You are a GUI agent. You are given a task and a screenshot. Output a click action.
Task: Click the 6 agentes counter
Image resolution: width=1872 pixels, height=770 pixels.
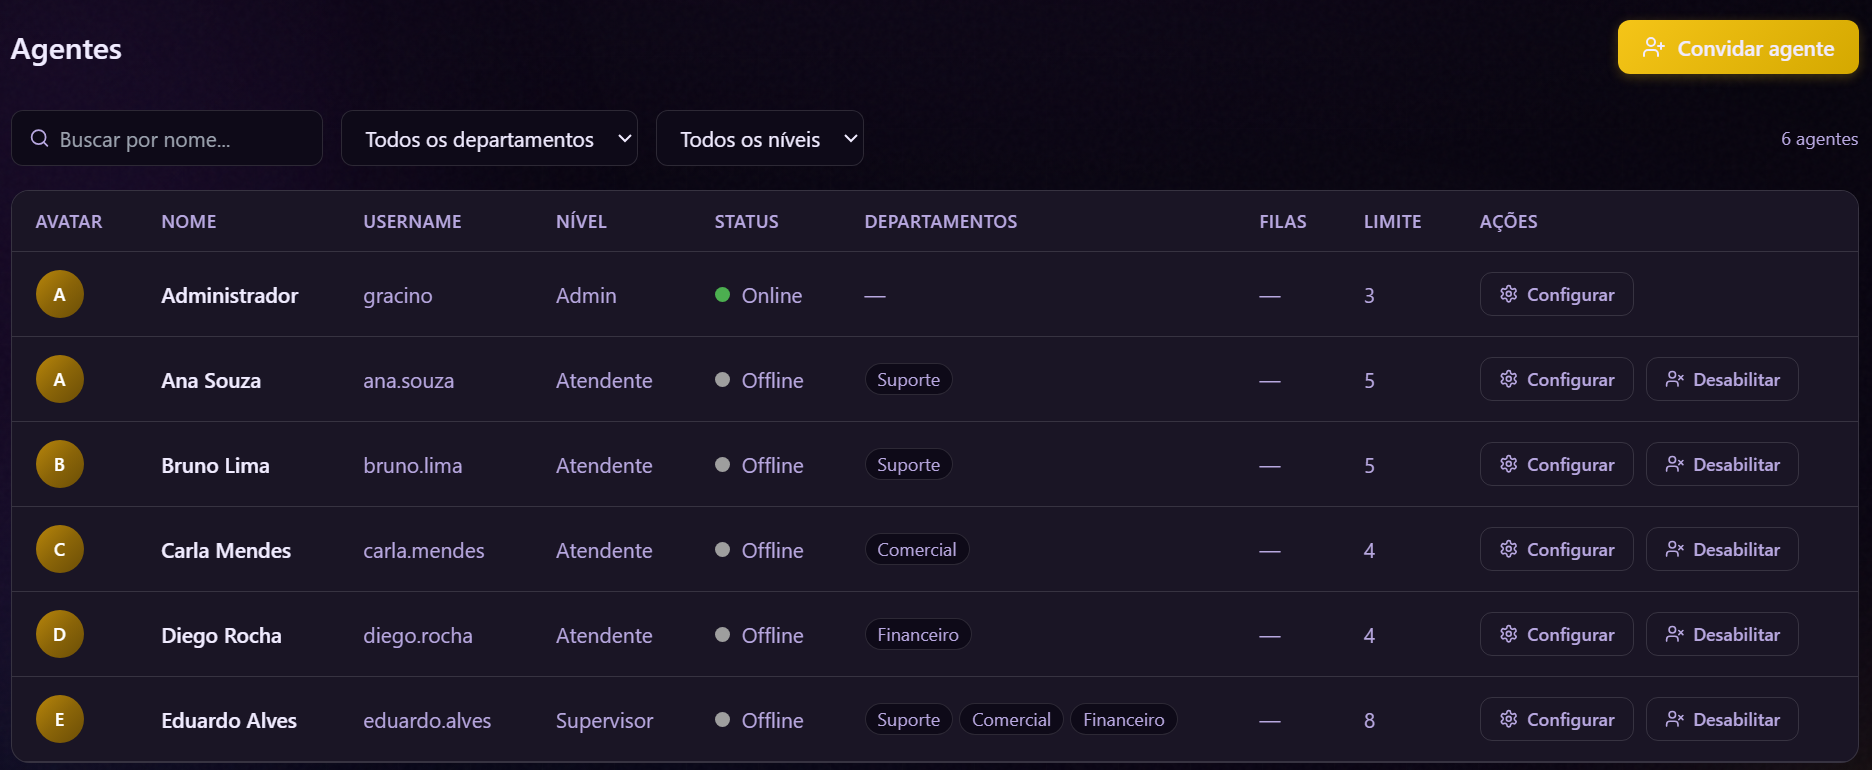coord(1819,139)
